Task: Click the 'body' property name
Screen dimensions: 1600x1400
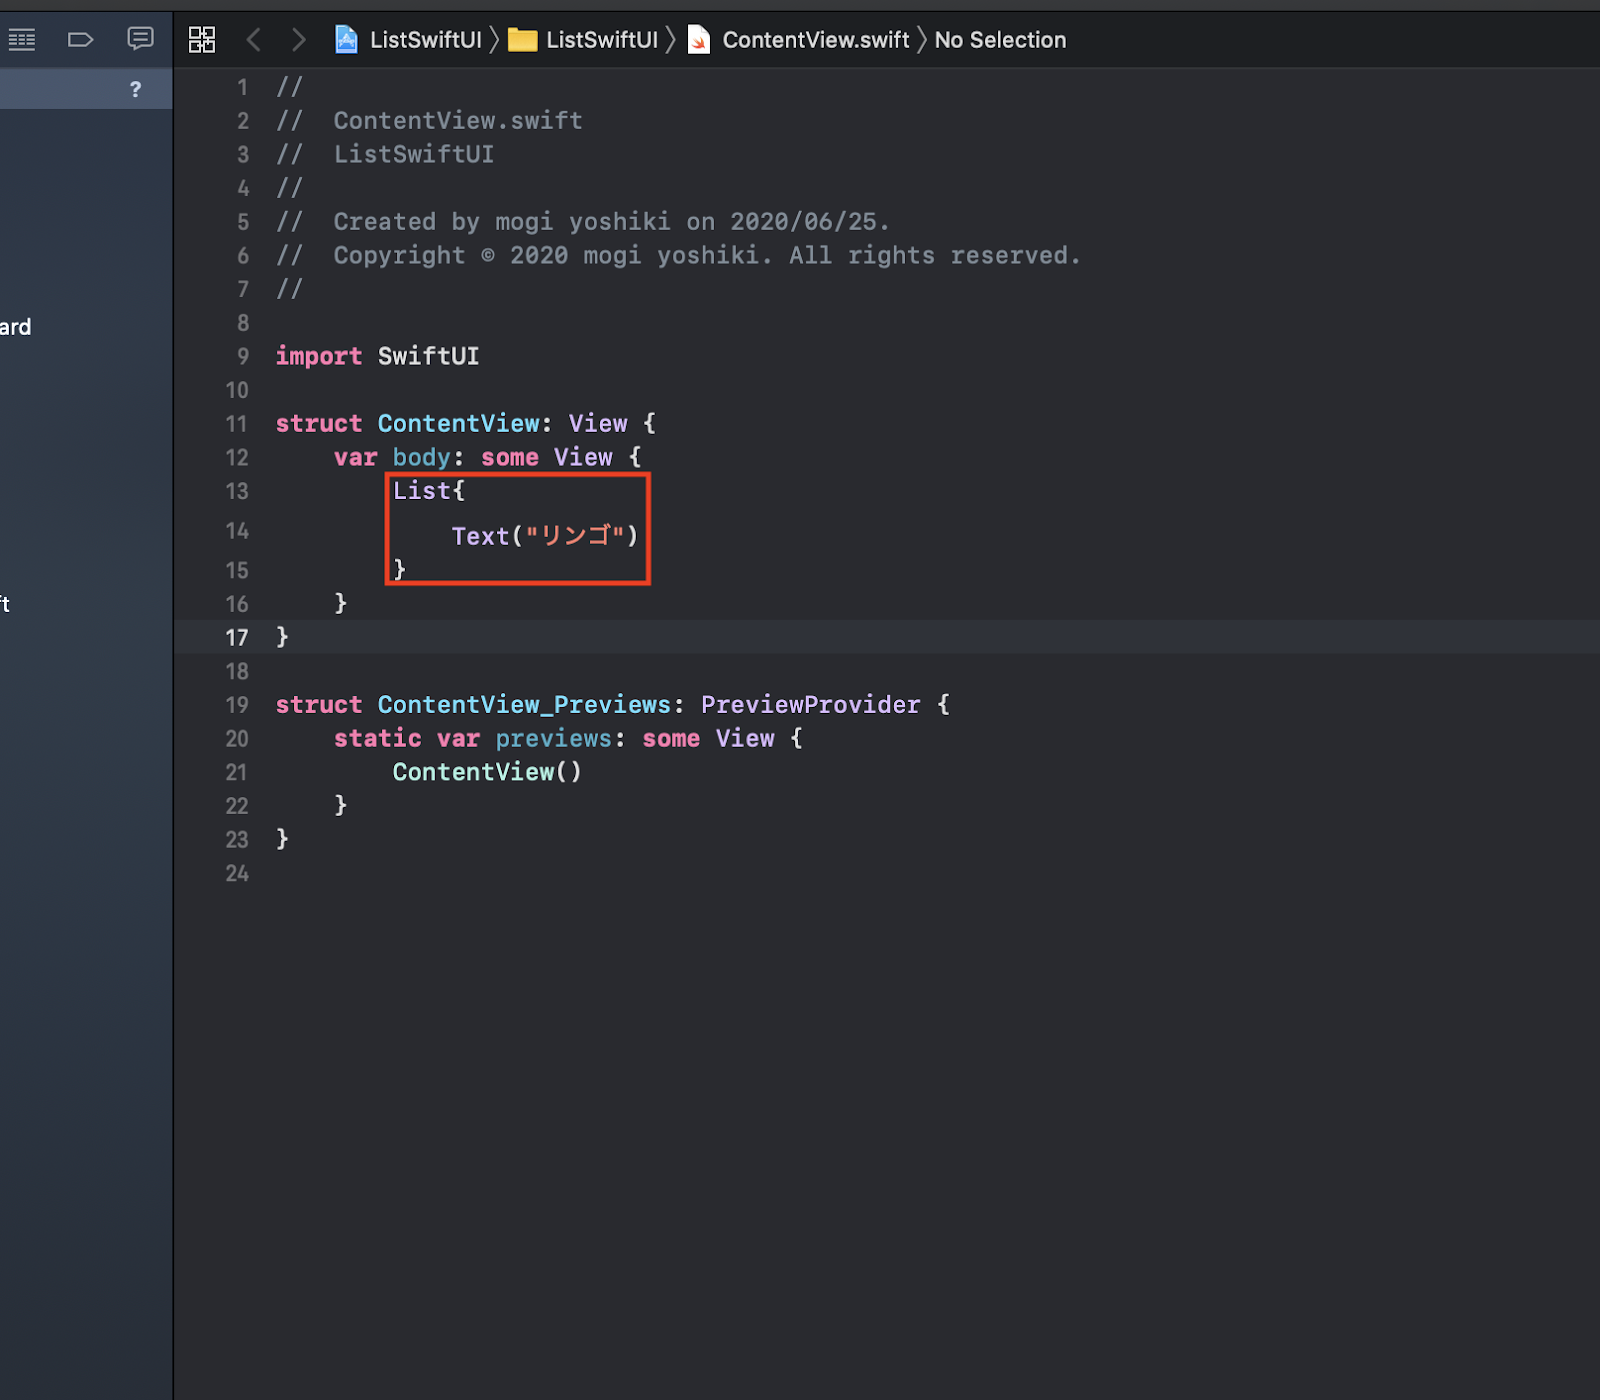Action: [x=421, y=457]
